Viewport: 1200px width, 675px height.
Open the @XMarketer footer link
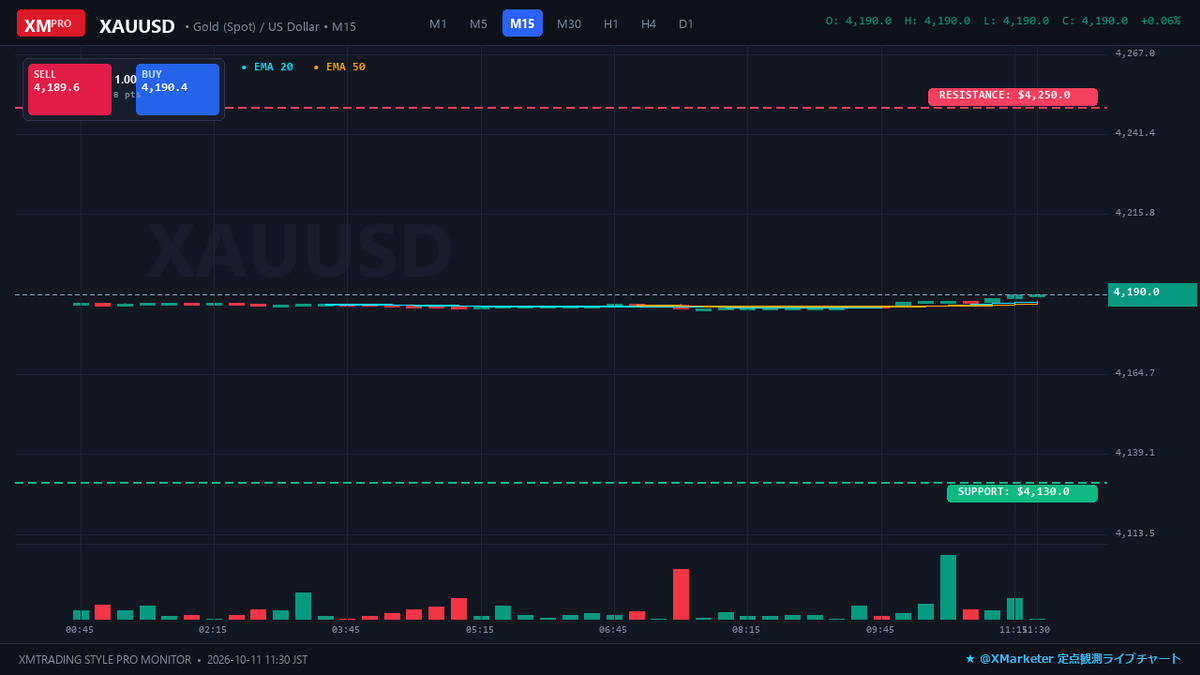[x=1073, y=660]
